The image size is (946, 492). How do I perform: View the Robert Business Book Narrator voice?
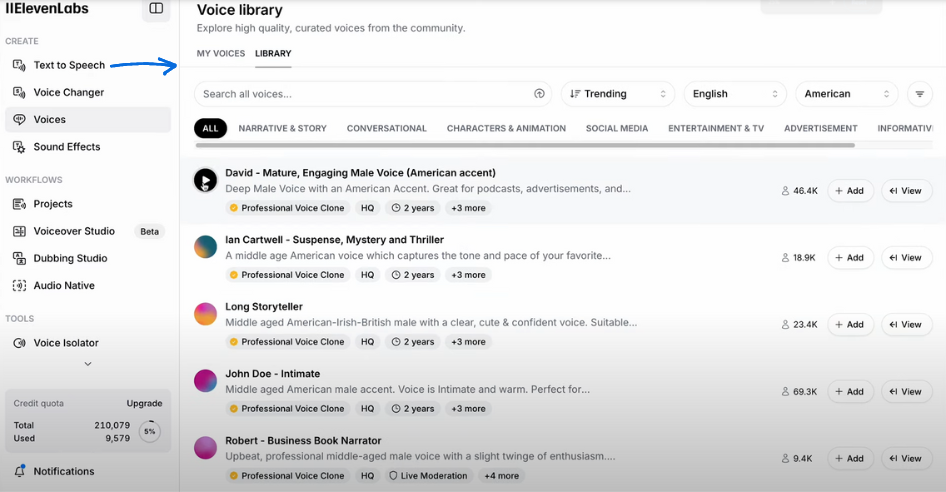point(906,459)
